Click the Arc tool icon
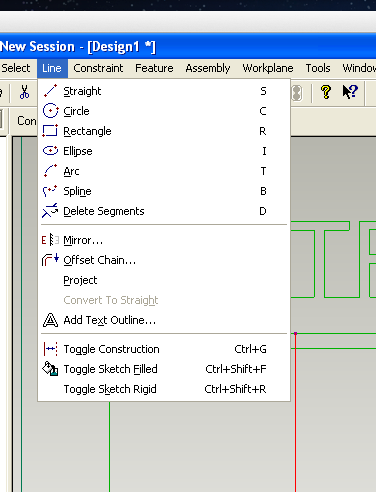This screenshot has width=376, height=492. [50, 171]
